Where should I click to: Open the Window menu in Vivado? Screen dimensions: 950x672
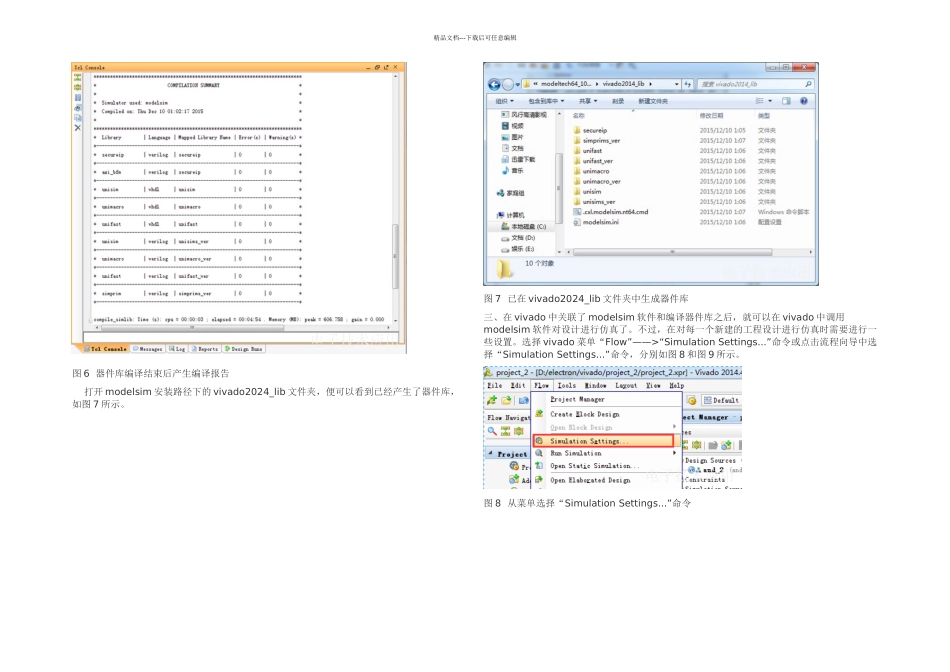tap(595, 385)
